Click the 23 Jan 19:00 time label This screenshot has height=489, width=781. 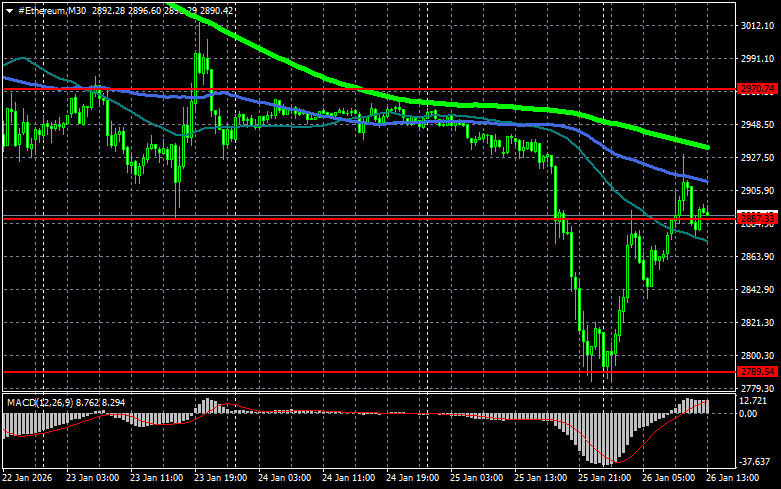coord(221,478)
